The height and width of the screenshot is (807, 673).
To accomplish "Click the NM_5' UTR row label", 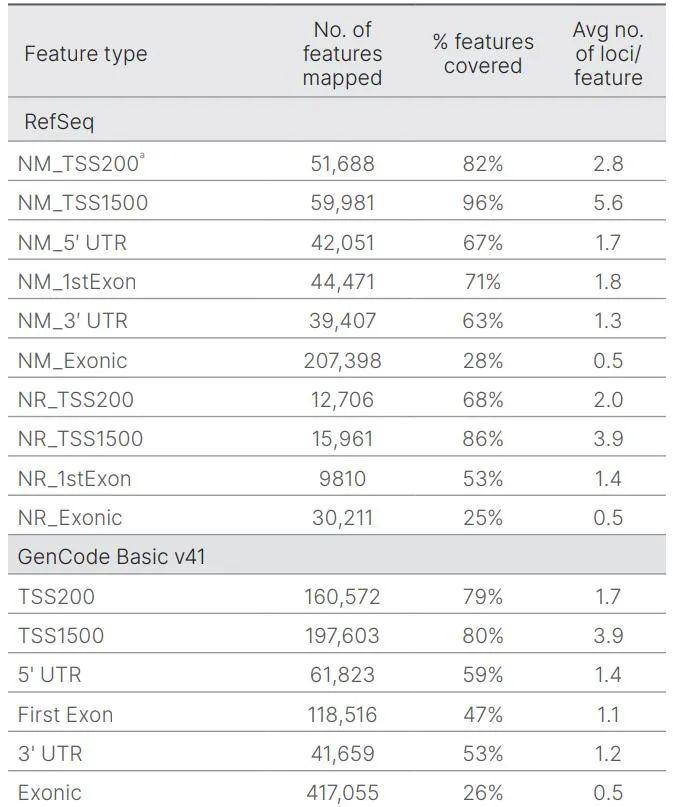I will point(72,242).
